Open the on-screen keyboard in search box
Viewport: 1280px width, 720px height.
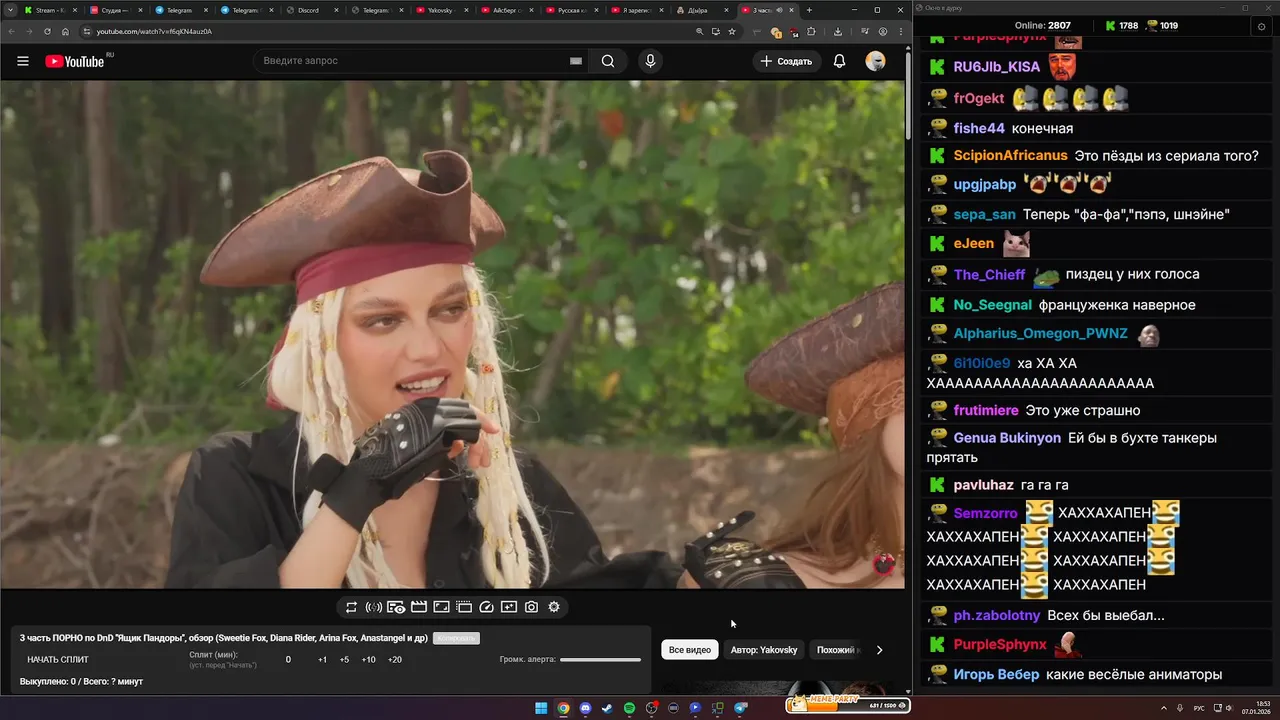[x=576, y=61]
